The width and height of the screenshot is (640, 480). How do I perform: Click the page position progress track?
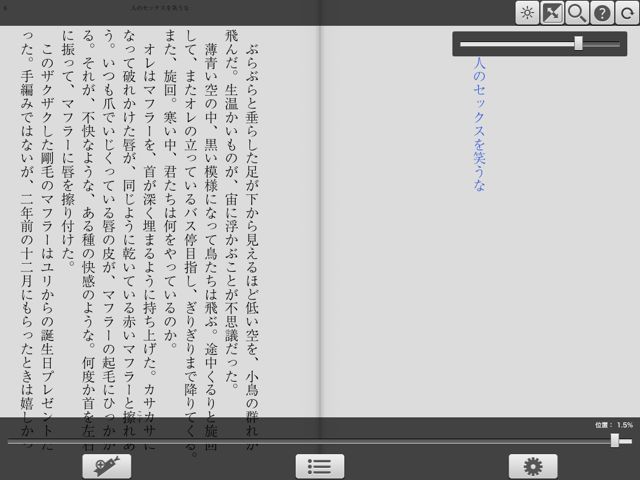(320, 441)
